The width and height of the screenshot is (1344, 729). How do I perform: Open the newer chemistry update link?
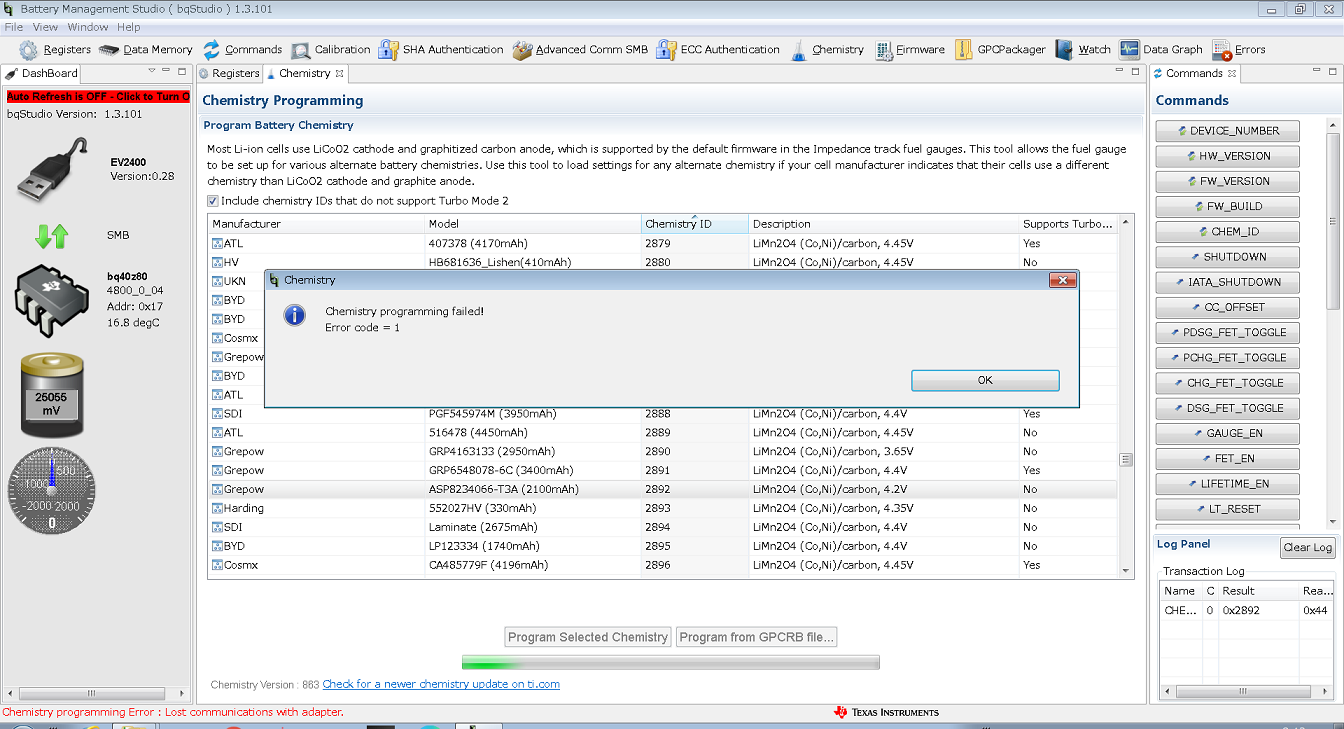click(441, 684)
